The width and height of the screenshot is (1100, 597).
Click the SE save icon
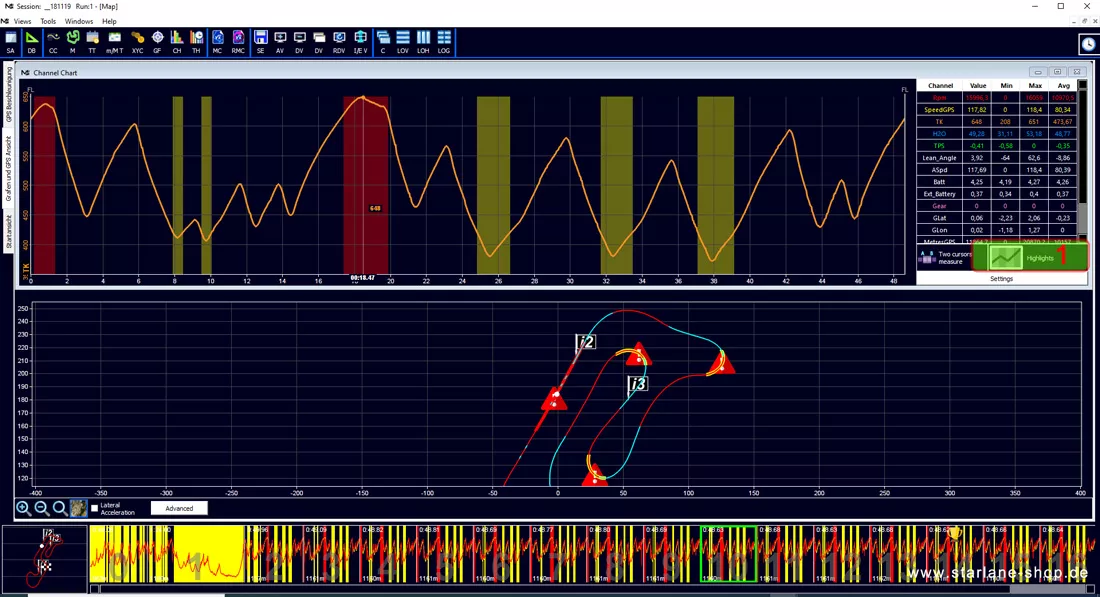point(260,42)
